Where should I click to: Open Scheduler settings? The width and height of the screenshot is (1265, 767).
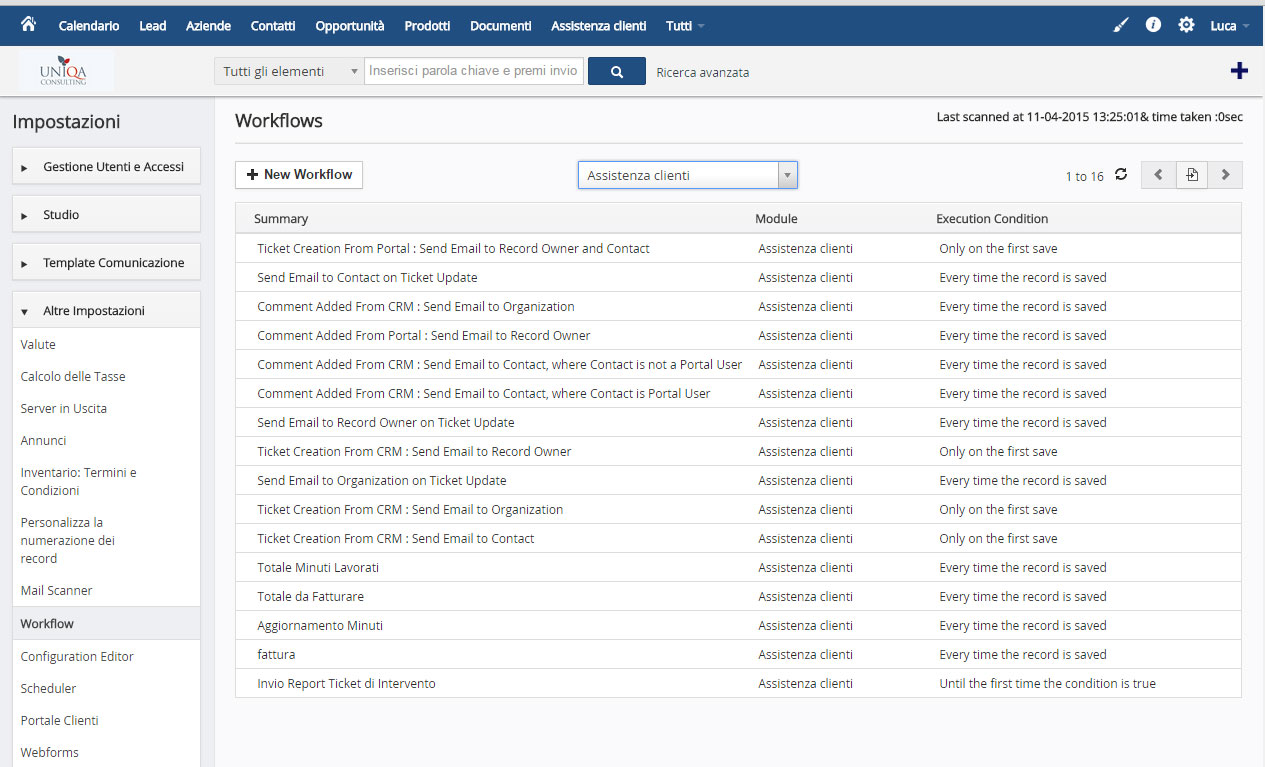(x=48, y=689)
